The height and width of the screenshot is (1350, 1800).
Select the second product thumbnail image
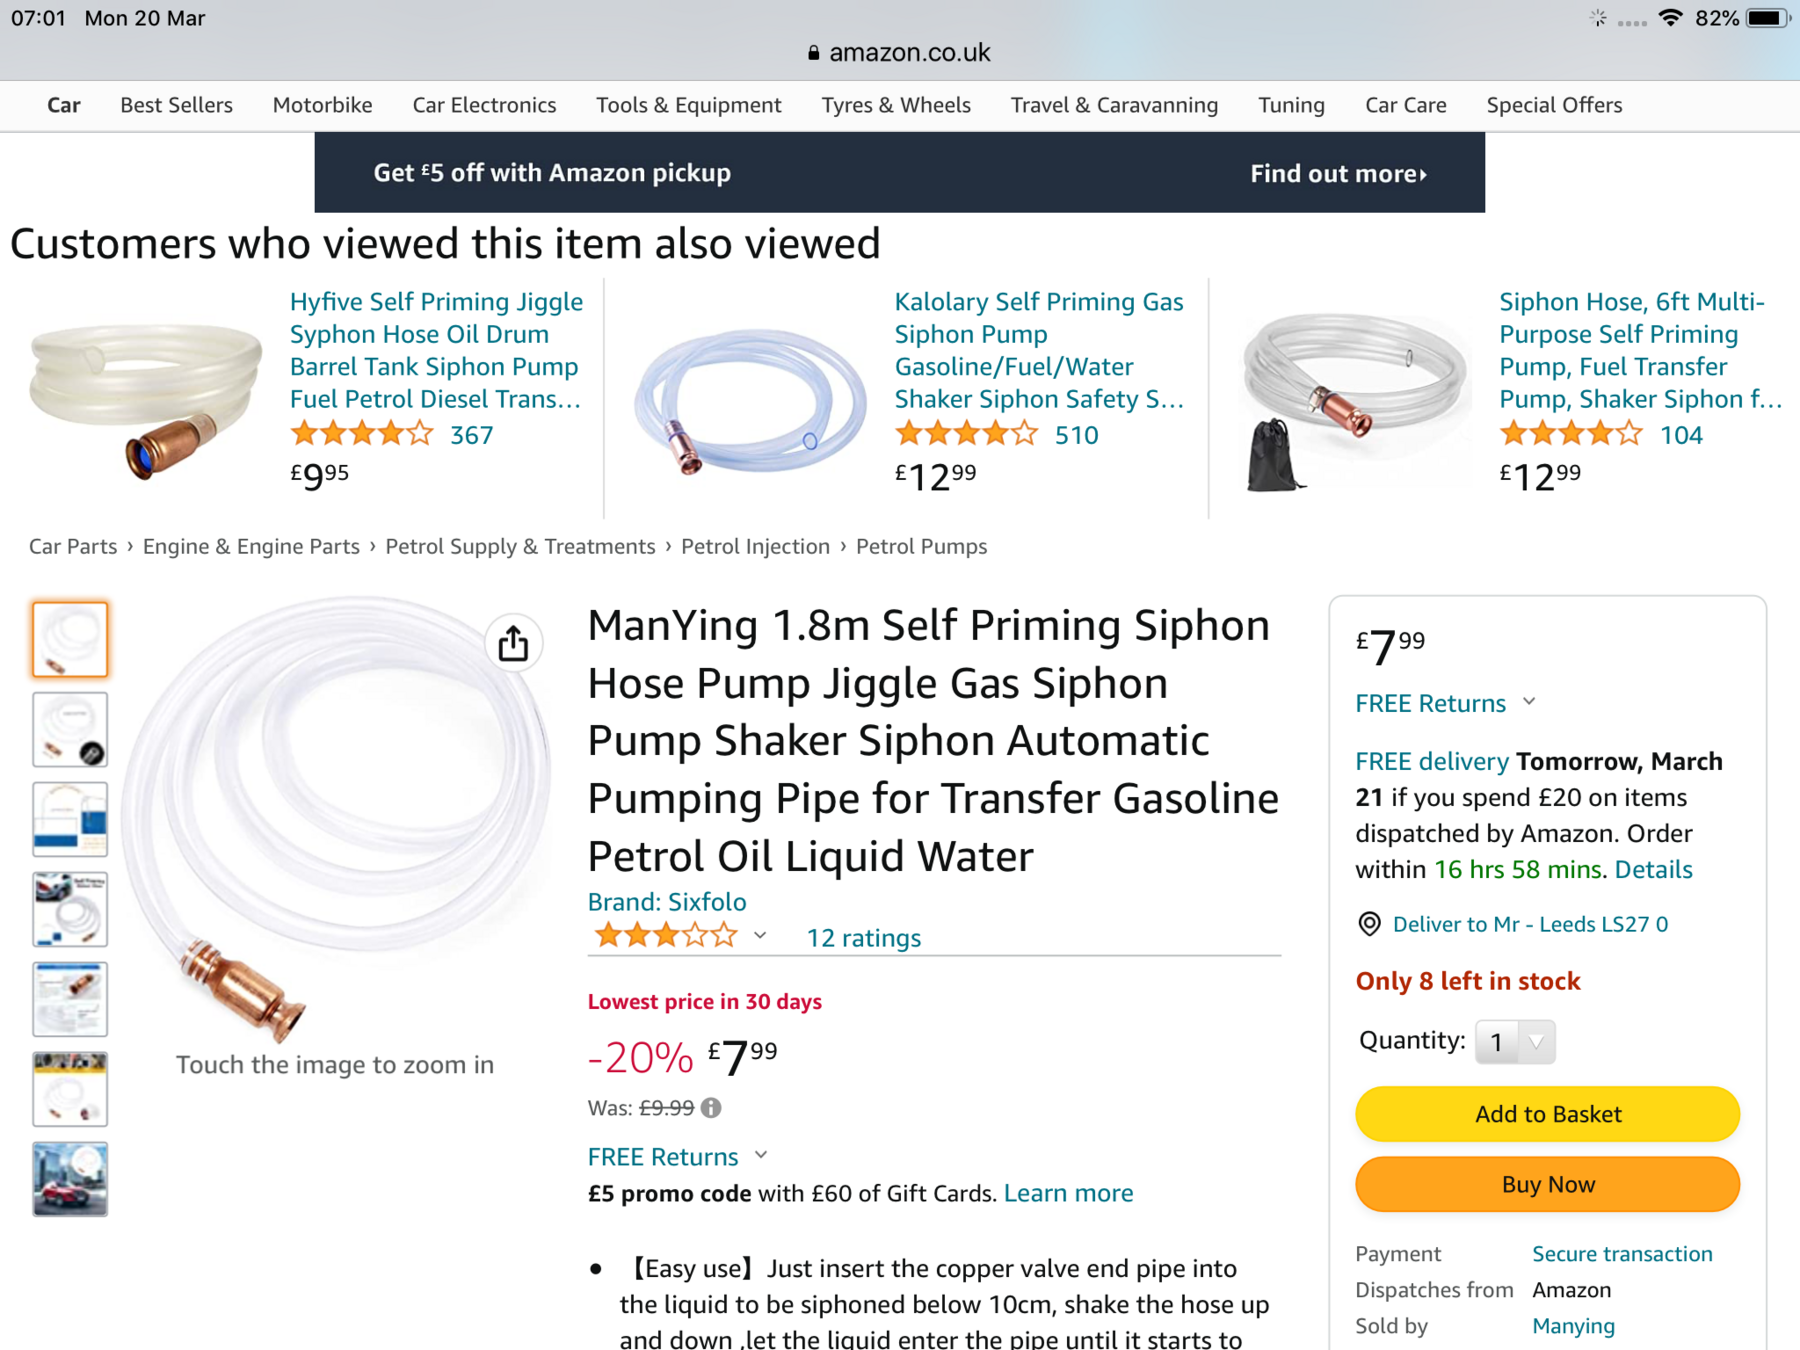click(x=70, y=729)
